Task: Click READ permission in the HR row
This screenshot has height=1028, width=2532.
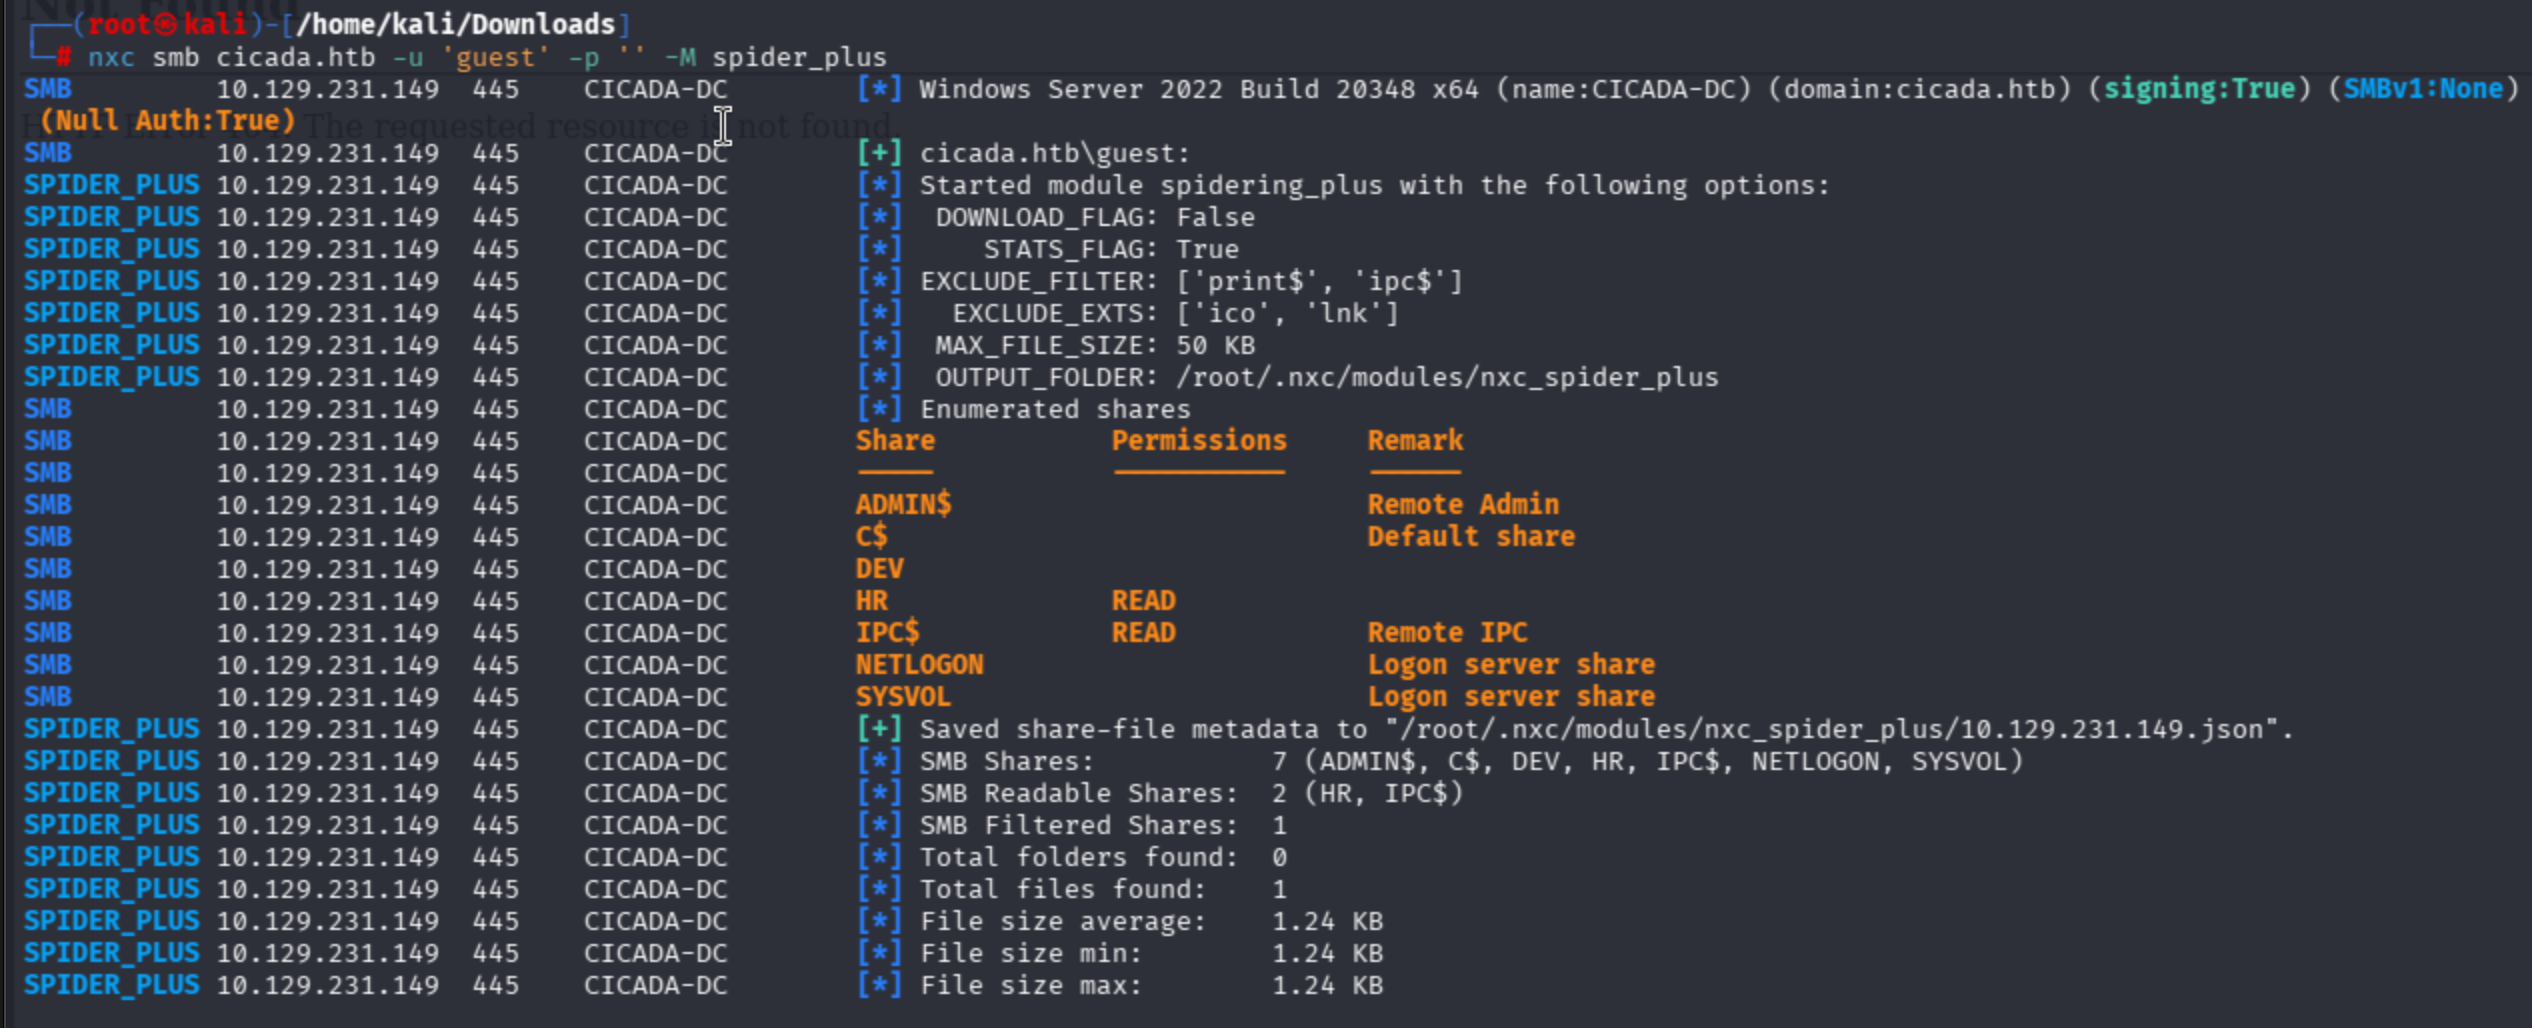Action: click(x=1143, y=601)
